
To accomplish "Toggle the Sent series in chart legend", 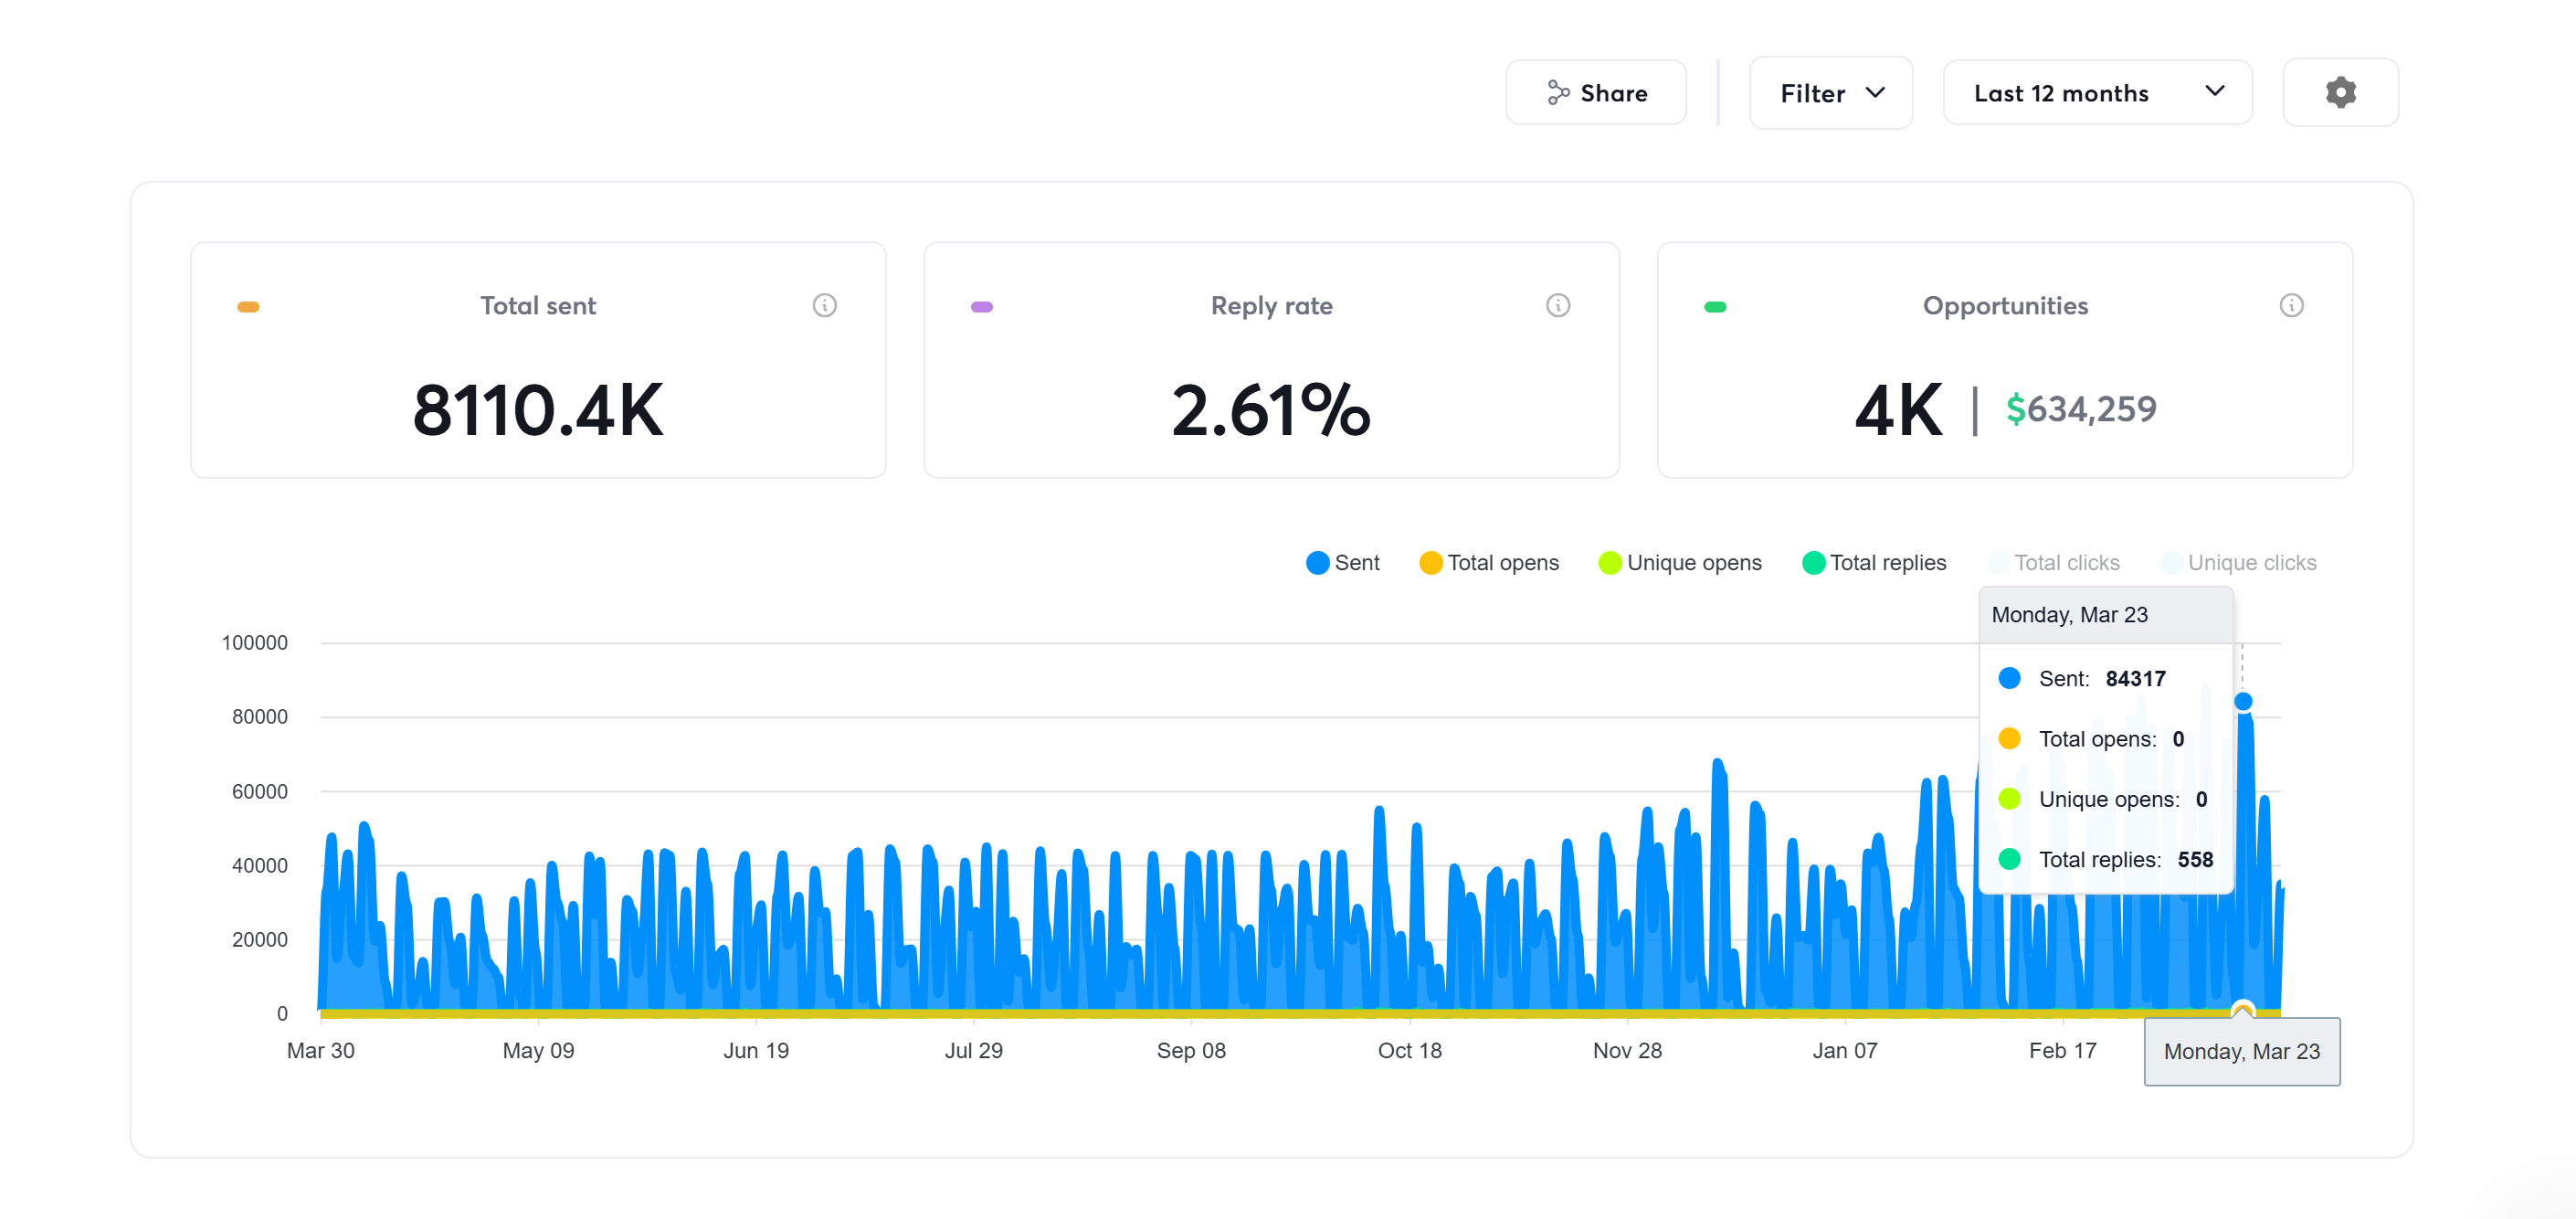I will tap(1342, 563).
